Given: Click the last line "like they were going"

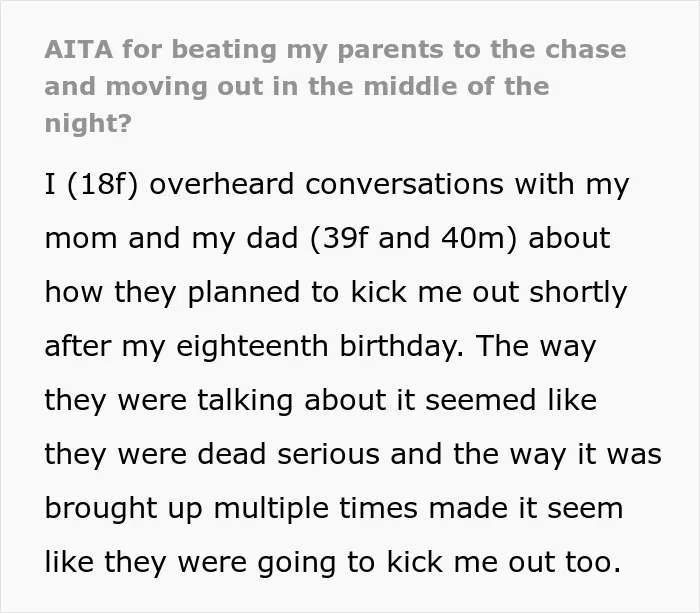Looking at the screenshot, I should (190, 563).
